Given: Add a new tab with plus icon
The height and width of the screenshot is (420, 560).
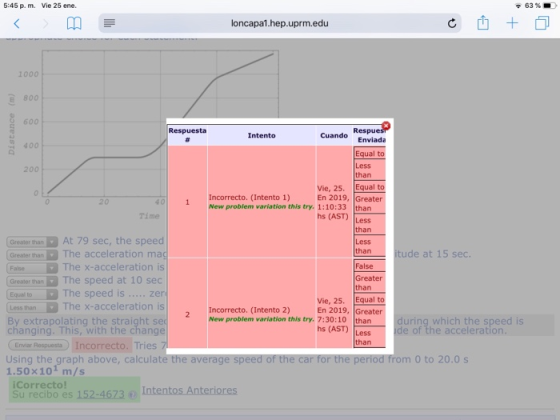Looking at the screenshot, I should click(512, 23).
